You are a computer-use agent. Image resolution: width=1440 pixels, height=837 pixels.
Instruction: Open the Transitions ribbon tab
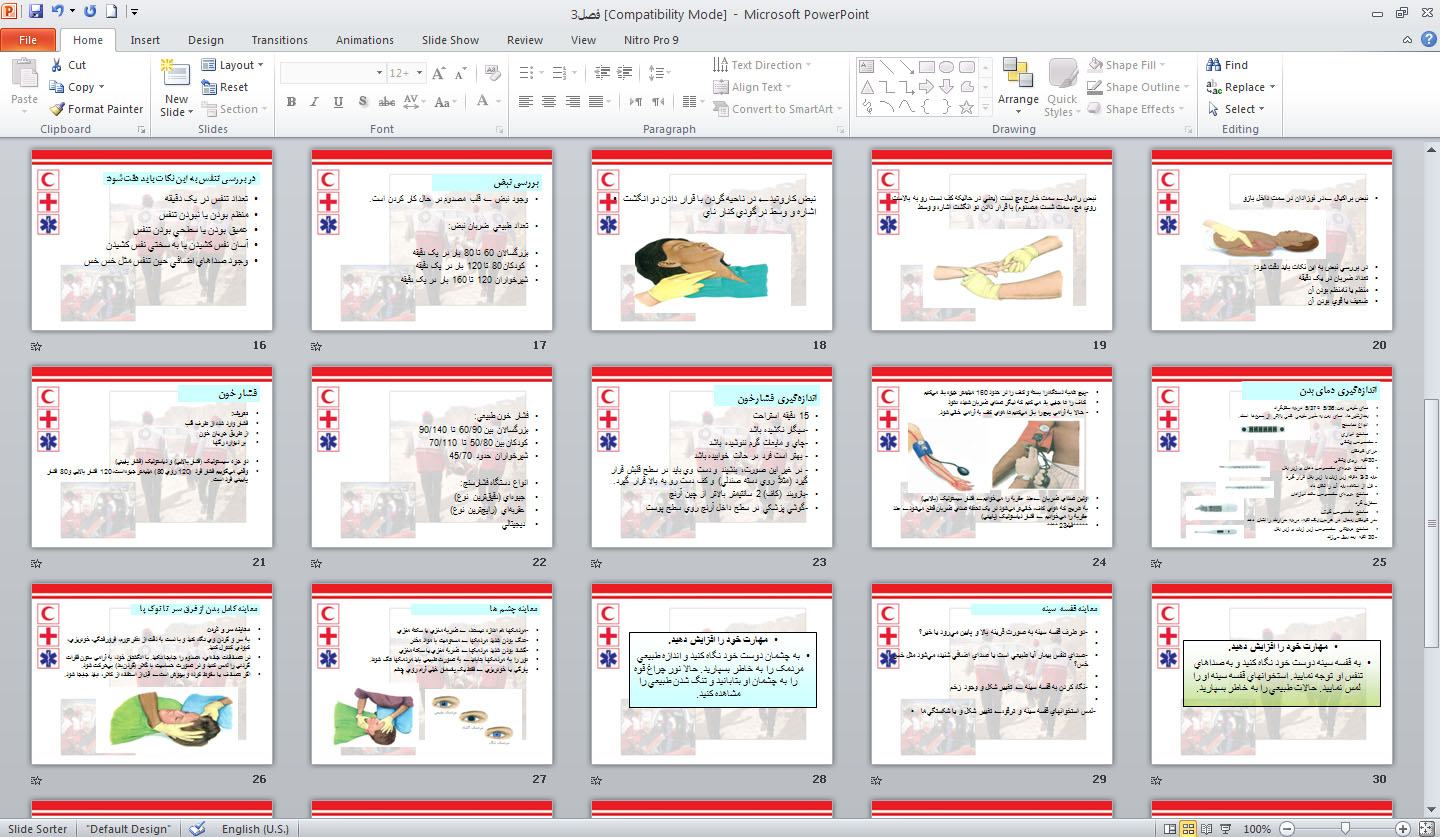coord(279,40)
